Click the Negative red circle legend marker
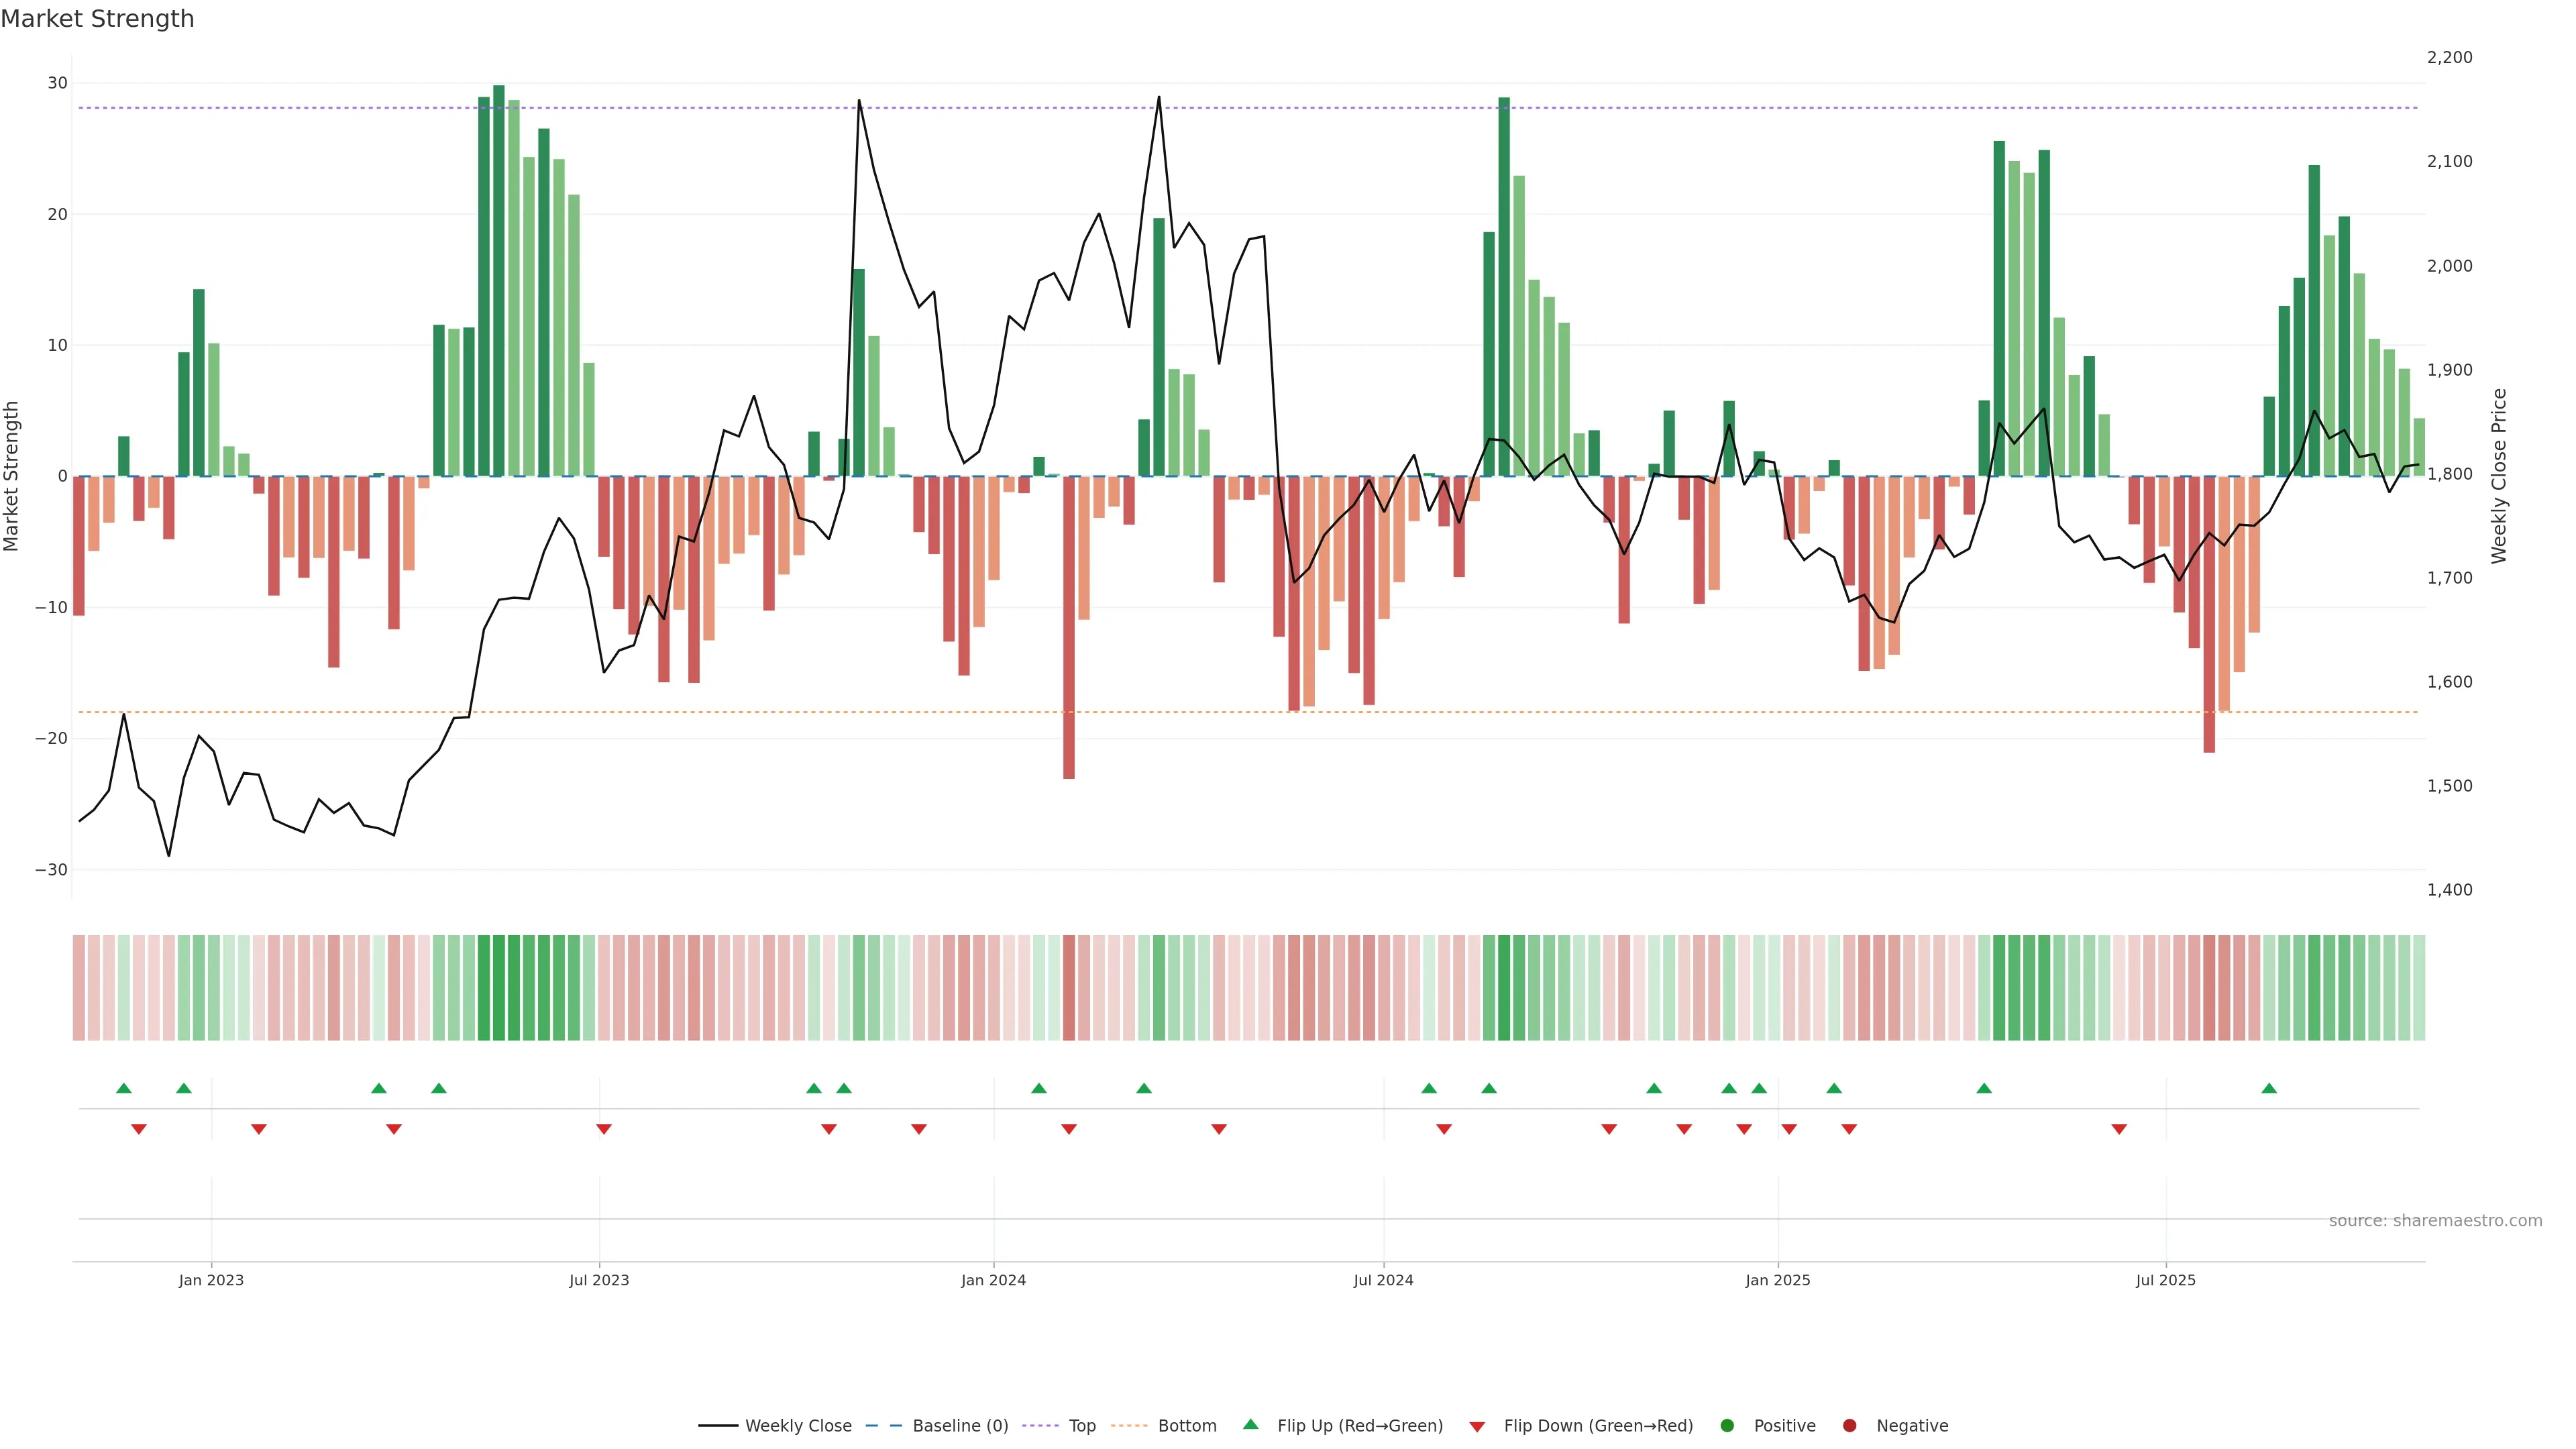Image resolution: width=2576 pixels, height=1449 pixels. (x=1849, y=1426)
